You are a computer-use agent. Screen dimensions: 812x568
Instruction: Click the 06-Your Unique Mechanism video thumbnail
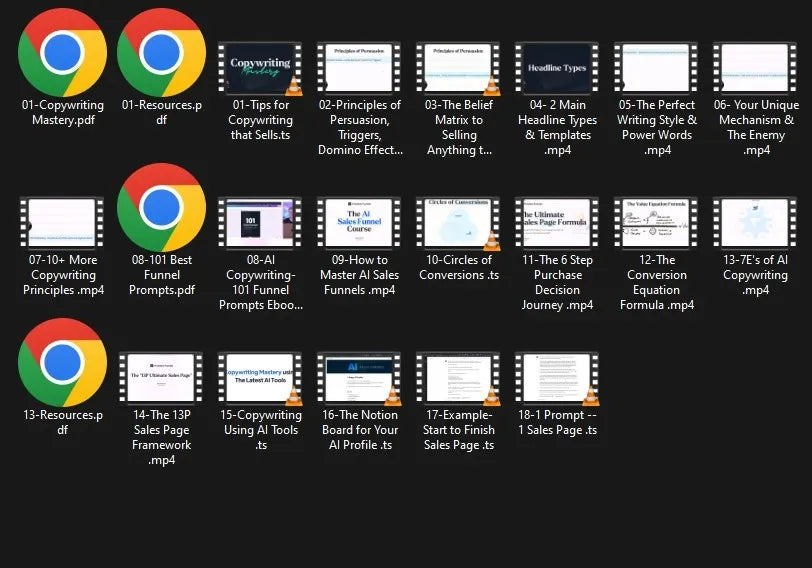click(x=755, y=68)
